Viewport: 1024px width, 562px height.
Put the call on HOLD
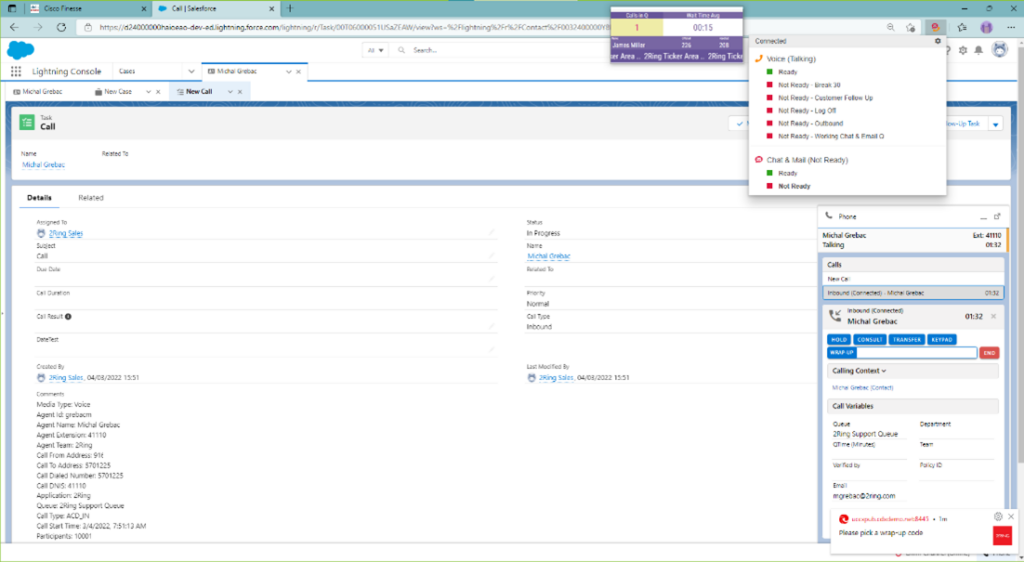[839, 339]
